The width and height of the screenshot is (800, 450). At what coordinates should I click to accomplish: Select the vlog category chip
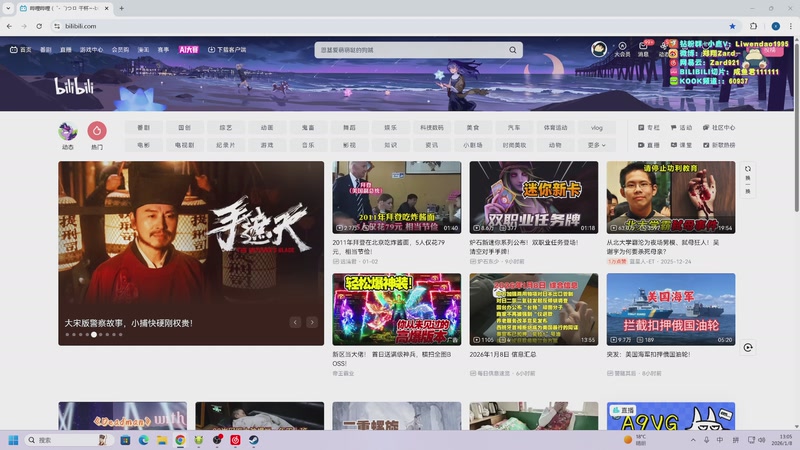[x=597, y=128]
